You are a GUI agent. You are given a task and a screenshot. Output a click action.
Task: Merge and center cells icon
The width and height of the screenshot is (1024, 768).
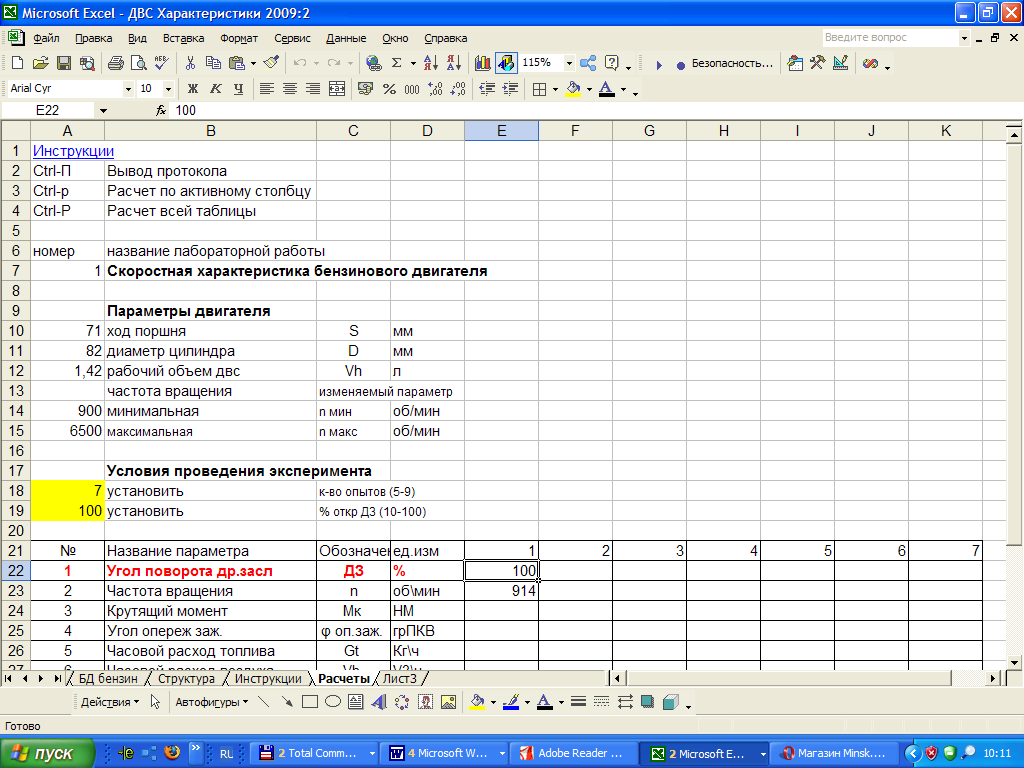coord(337,89)
